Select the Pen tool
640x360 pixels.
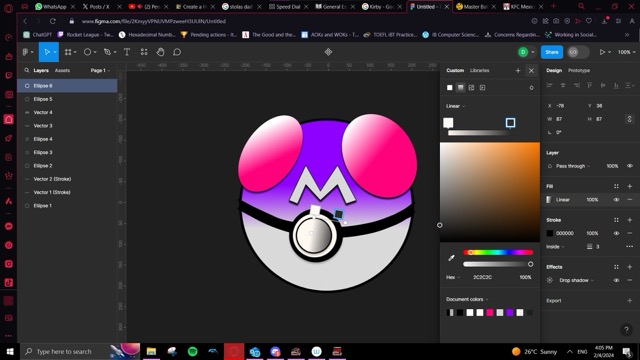[107, 52]
